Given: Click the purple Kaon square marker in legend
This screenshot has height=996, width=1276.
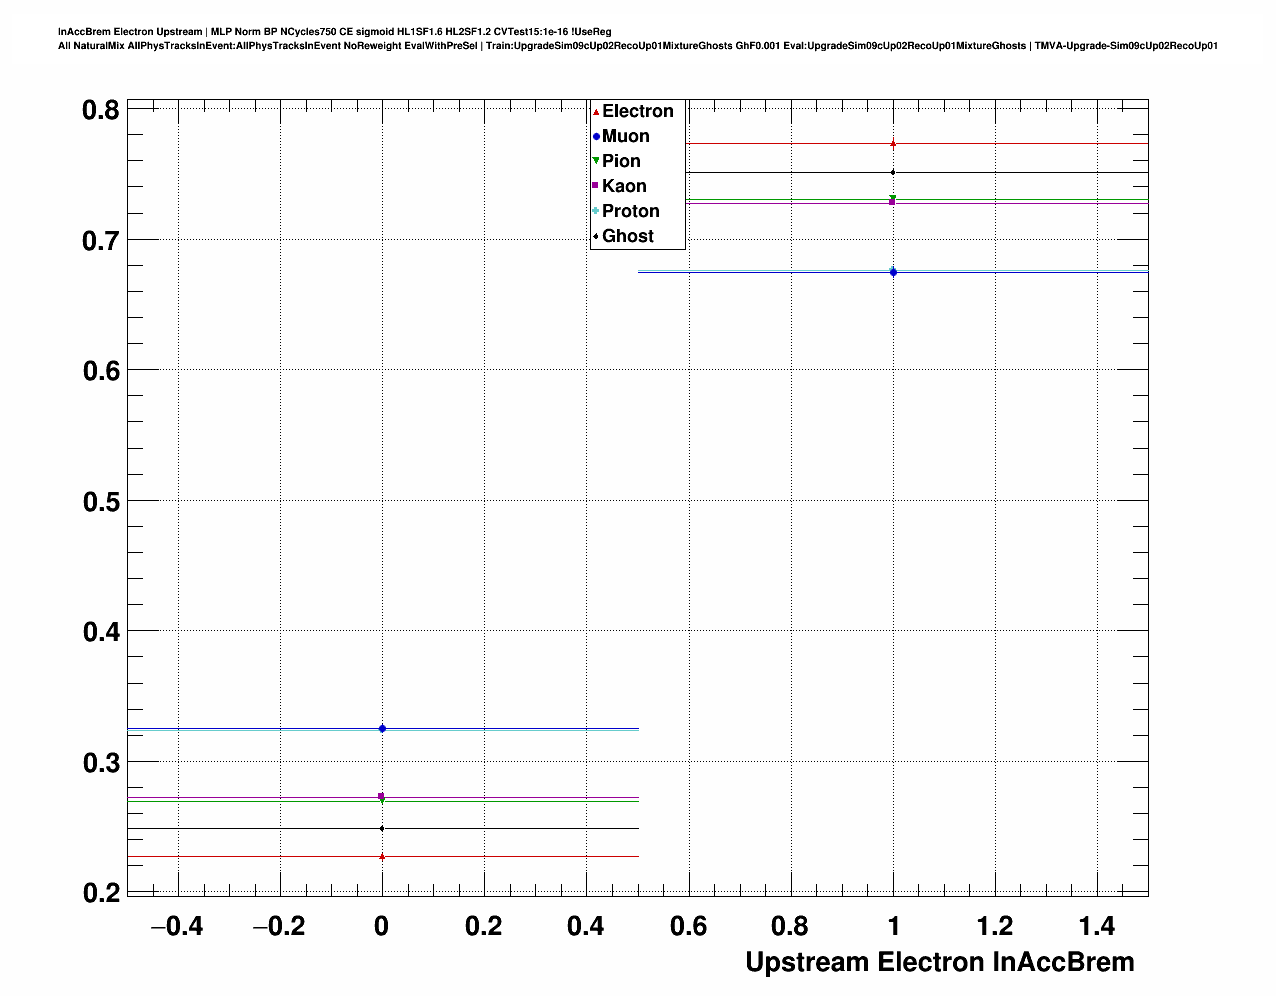Looking at the screenshot, I should pos(596,186).
